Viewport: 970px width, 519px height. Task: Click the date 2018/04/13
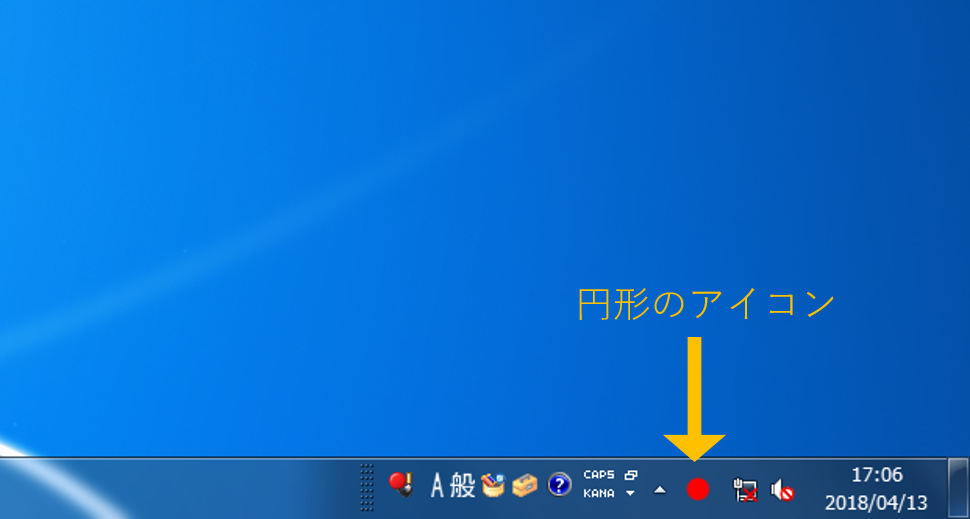coord(877,502)
